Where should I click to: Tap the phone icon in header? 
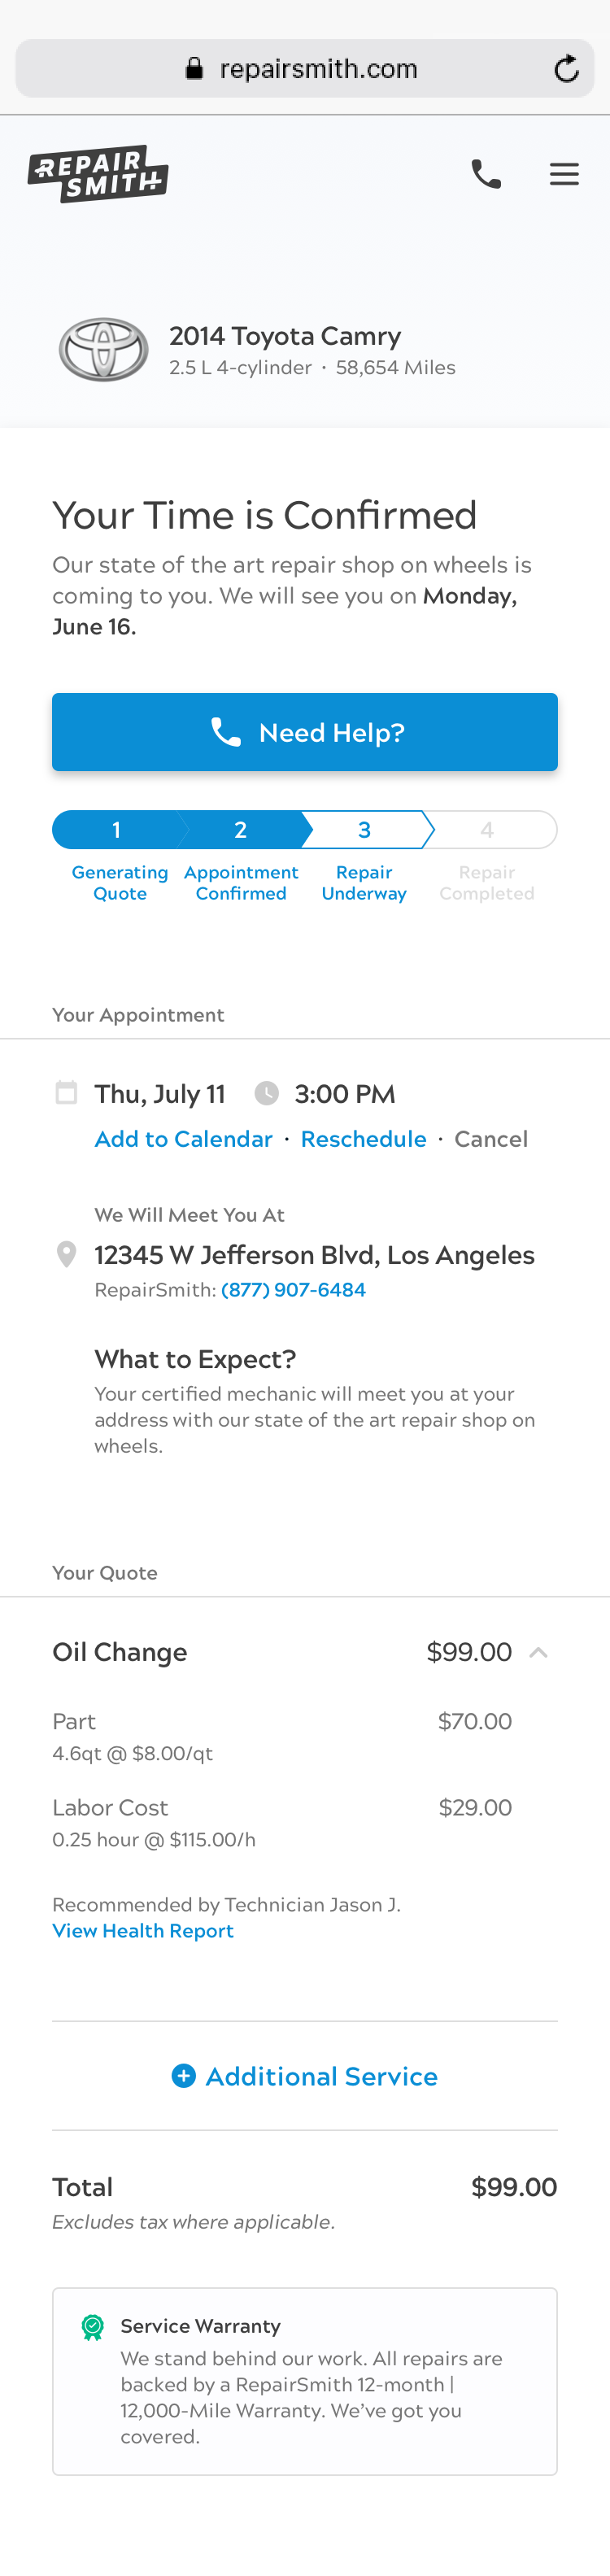click(x=486, y=174)
